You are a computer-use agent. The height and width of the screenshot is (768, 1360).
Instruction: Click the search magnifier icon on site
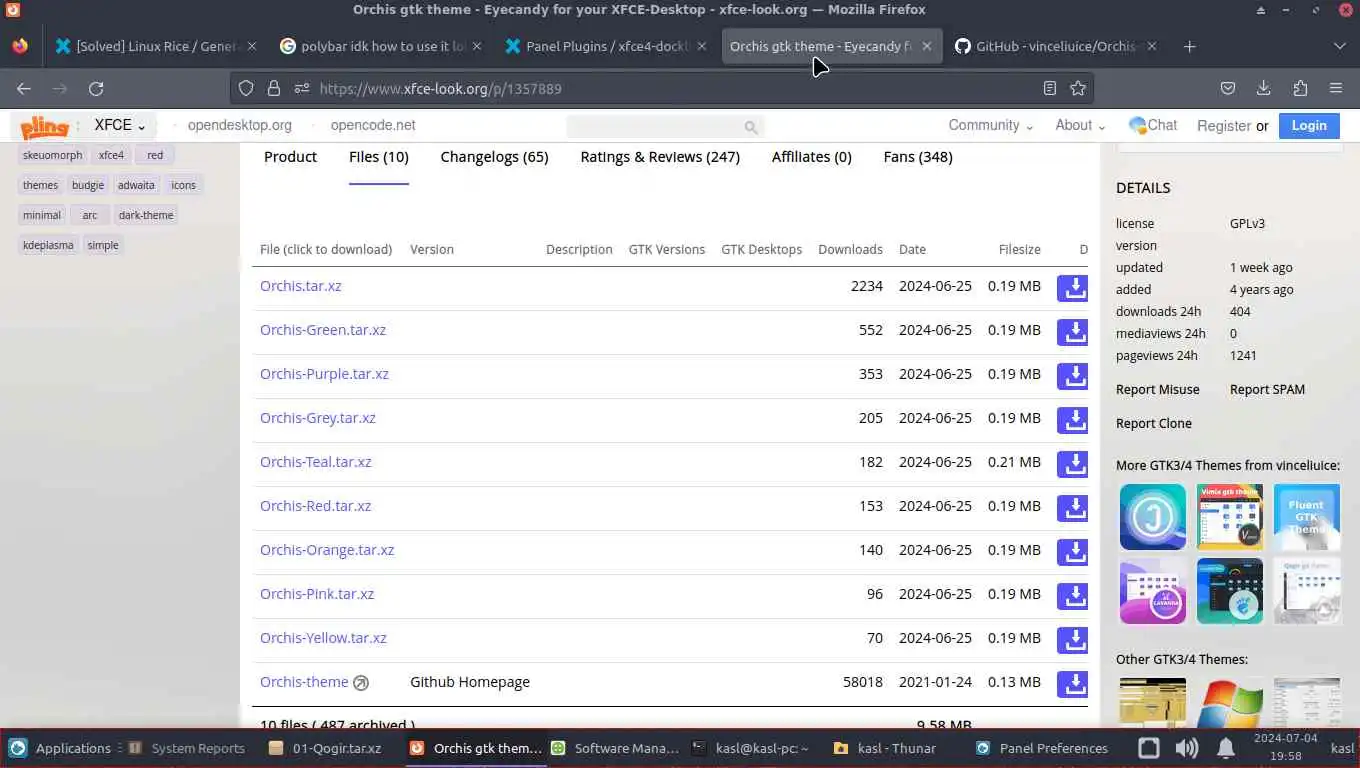click(750, 127)
